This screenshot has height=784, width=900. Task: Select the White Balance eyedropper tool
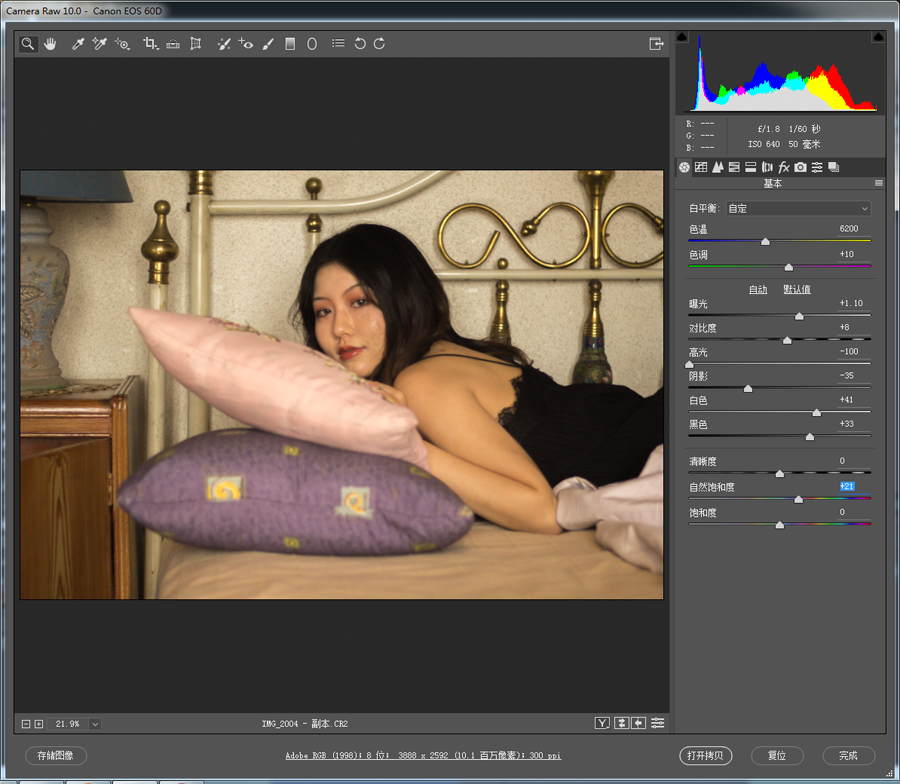pos(77,44)
